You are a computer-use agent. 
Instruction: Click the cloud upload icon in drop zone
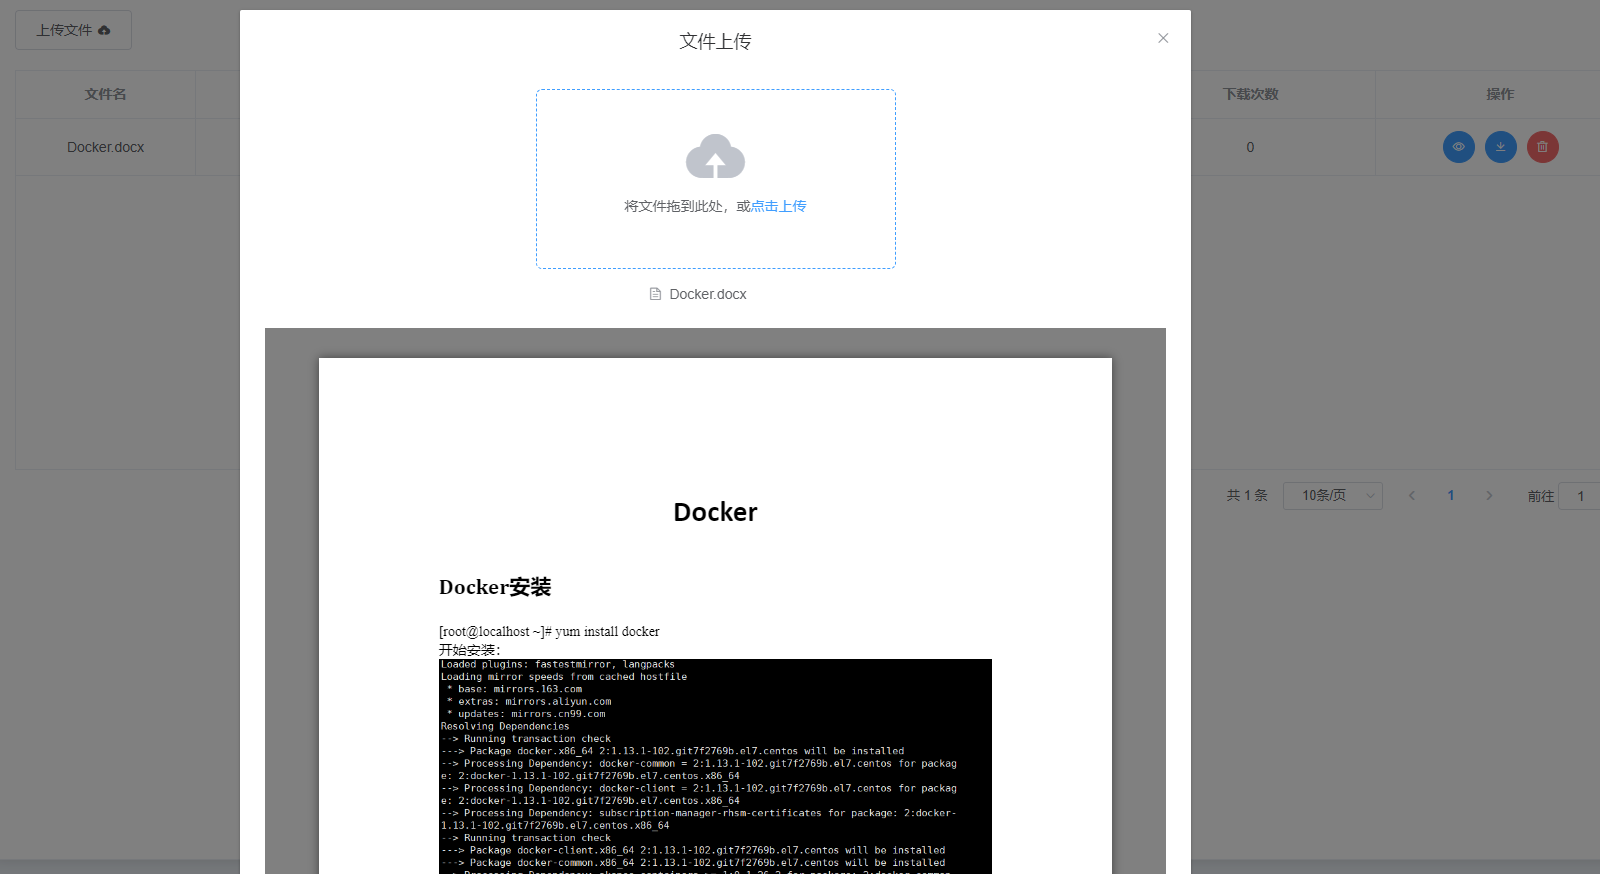[x=715, y=156]
